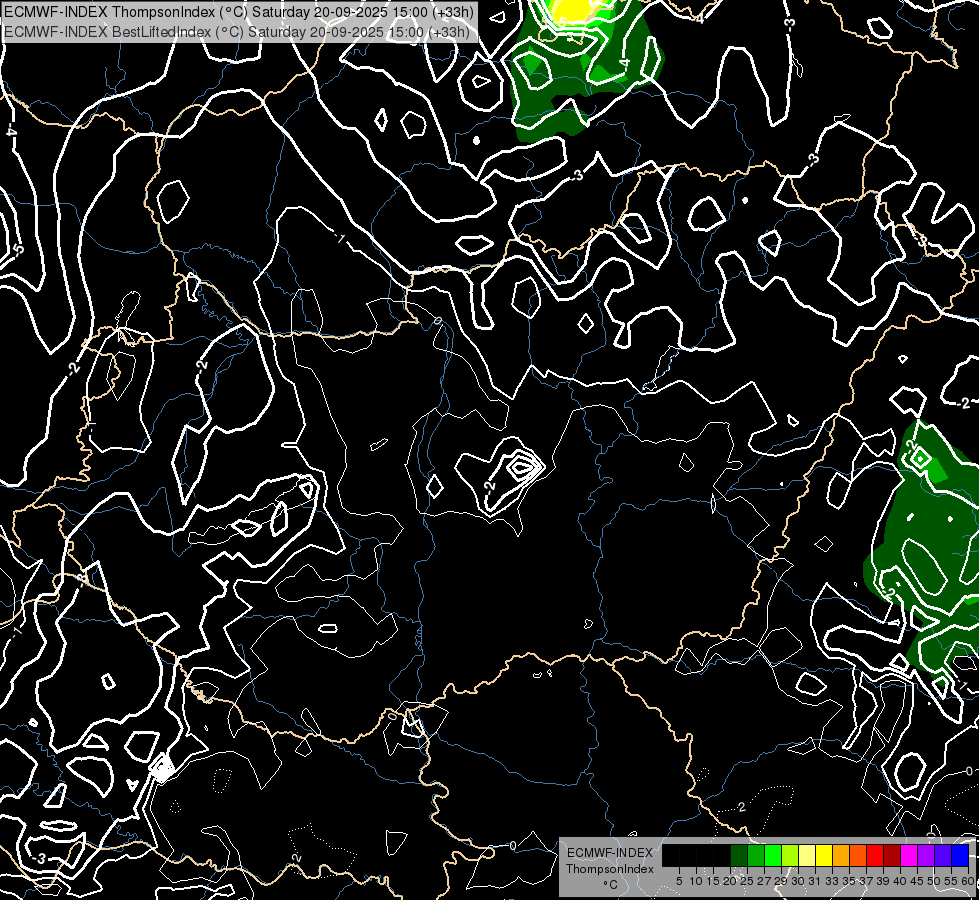979x900 pixels.
Task: Pick the dark green legend swatch
Action: coord(739,855)
